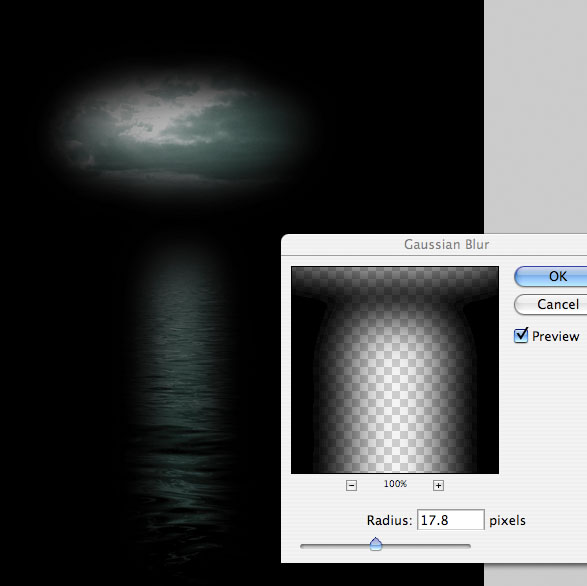The height and width of the screenshot is (586, 587).
Task: Click inside the blur preview thumbnail
Action: [x=395, y=370]
